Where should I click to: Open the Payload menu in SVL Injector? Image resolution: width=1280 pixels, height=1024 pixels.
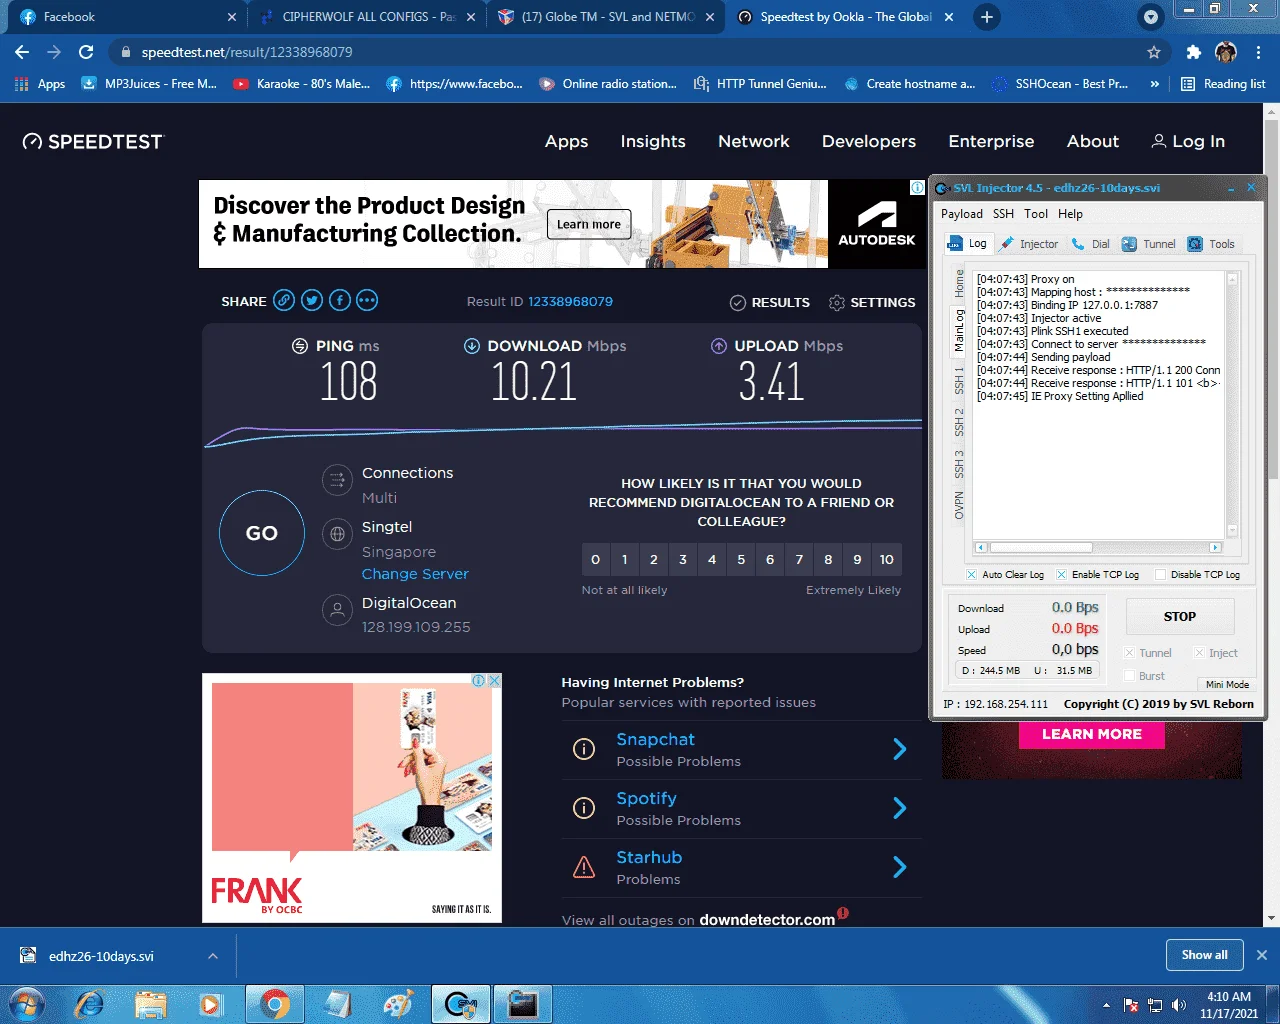961,214
